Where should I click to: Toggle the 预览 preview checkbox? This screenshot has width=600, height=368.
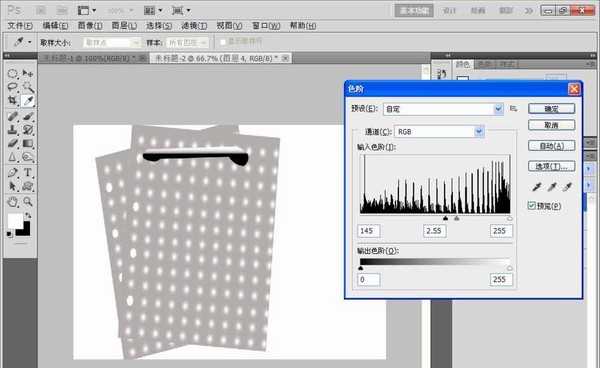pos(532,206)
